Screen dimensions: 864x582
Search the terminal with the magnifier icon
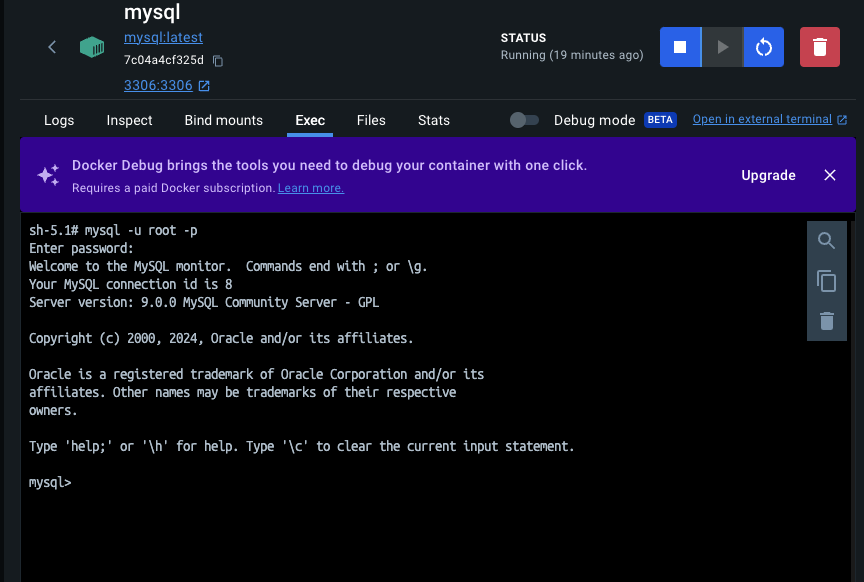[x=826, y=241]
